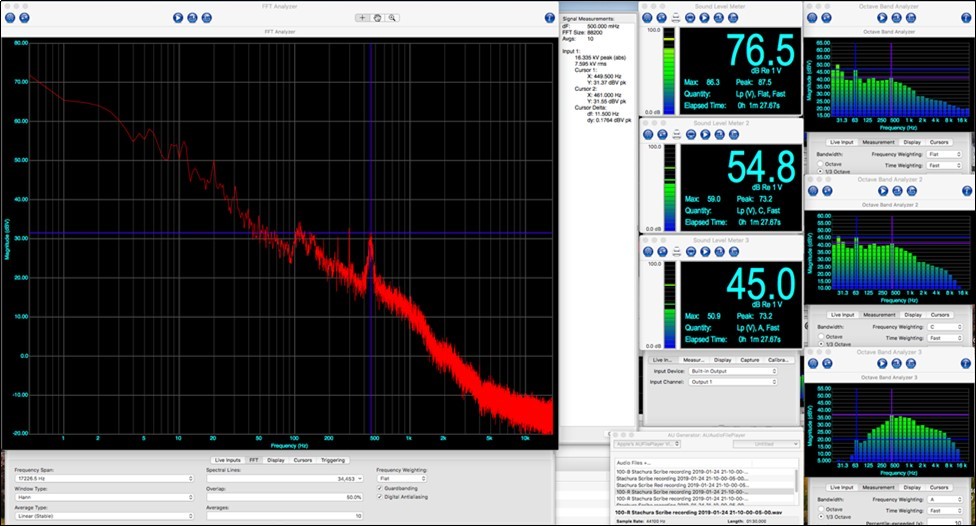
Task: Select the magnifier zoom tool in FFT Analyzer
Action: [393, 17]
